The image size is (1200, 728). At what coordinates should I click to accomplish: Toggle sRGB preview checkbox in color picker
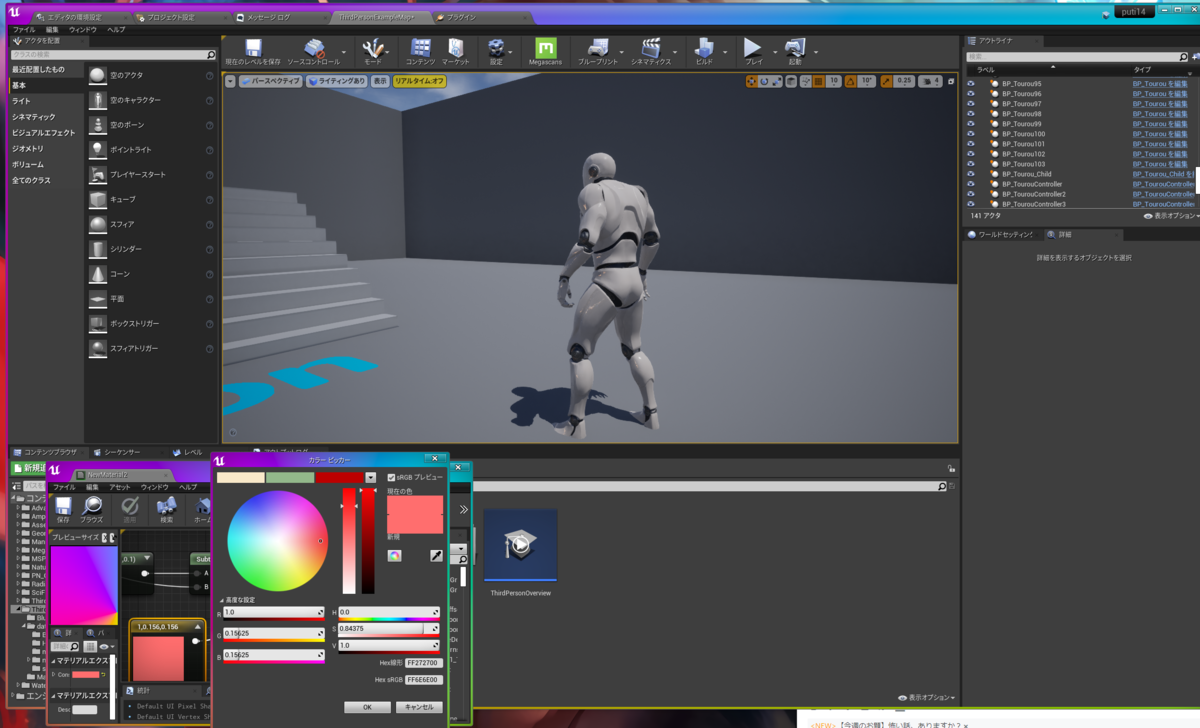(391, 478)
